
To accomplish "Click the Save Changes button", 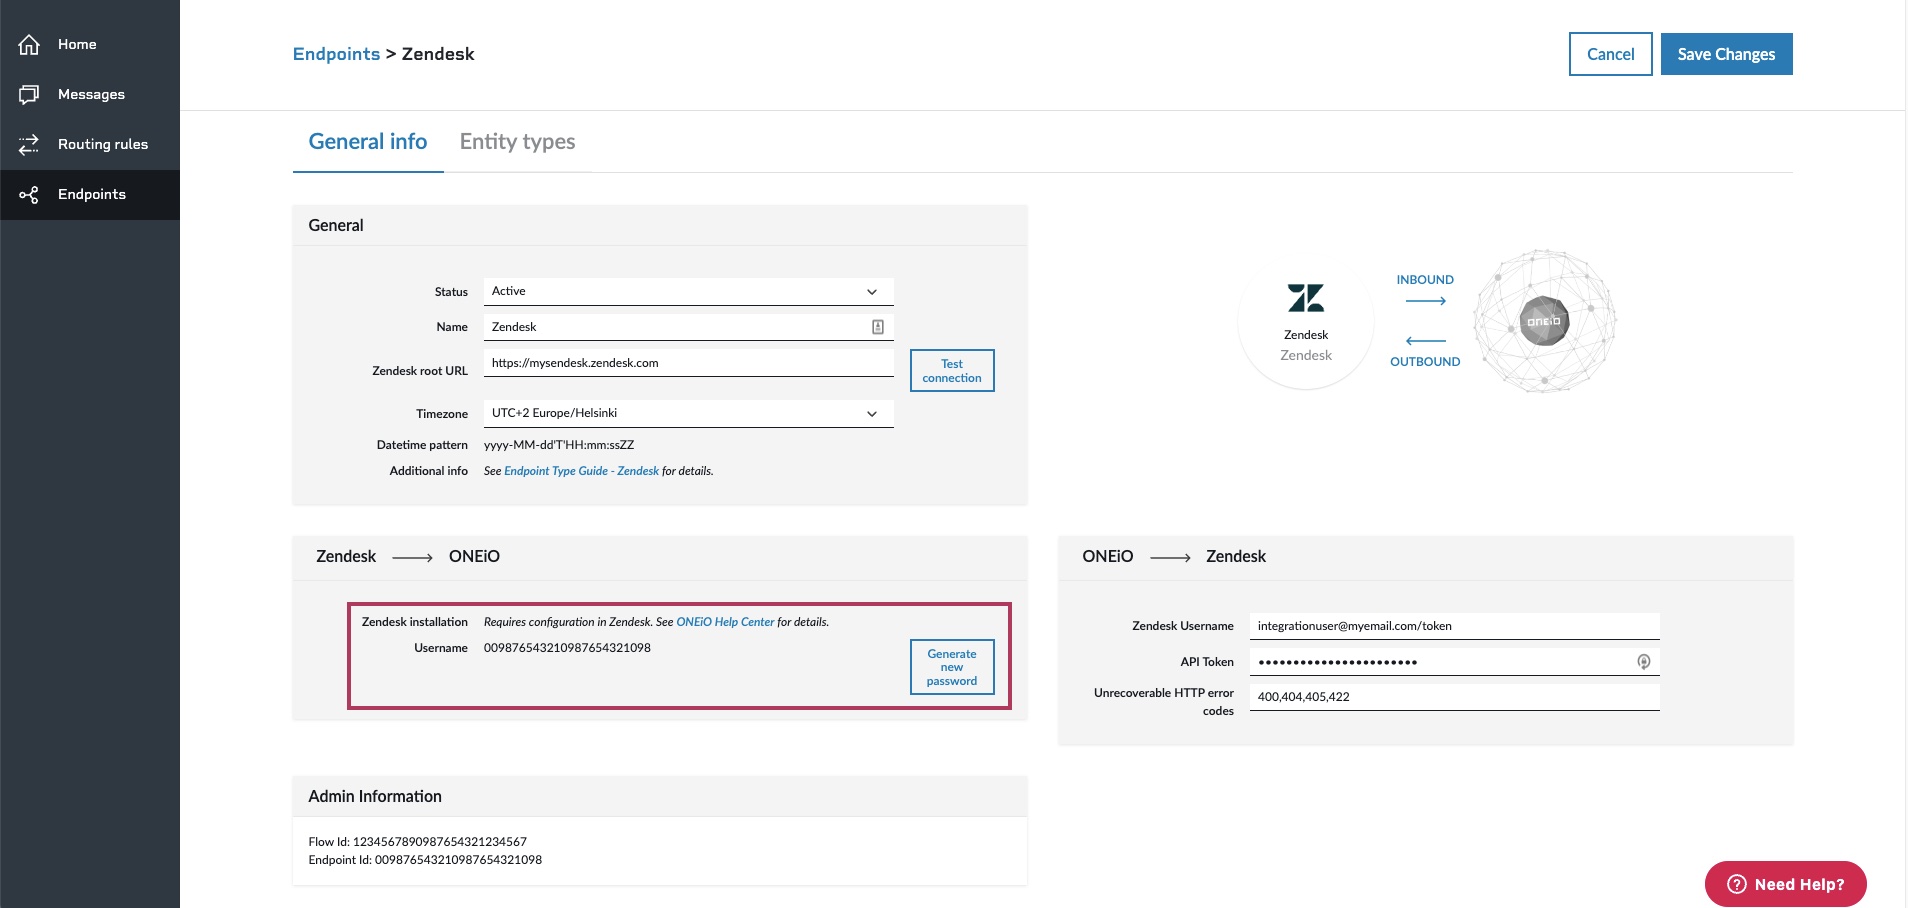I will (x=1726, y=54).
